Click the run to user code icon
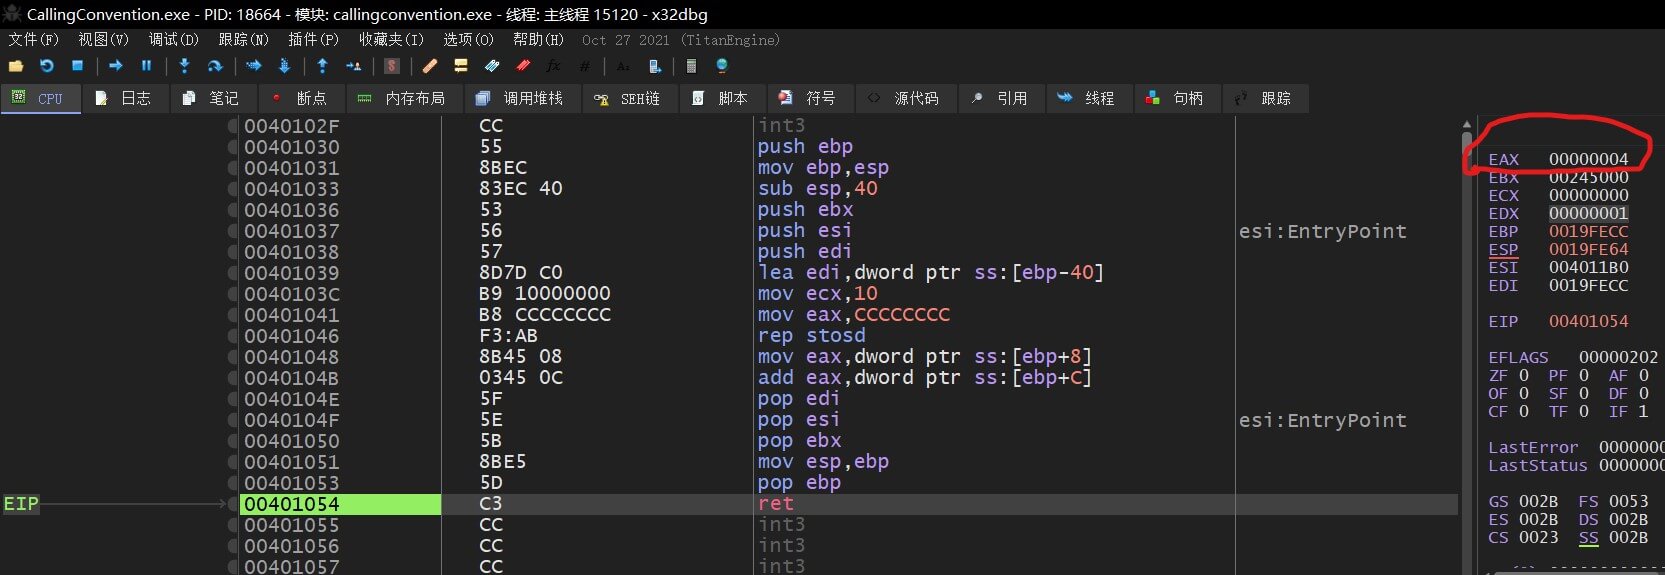Screen dimensions: 1665x575 [x=353, y=66]
